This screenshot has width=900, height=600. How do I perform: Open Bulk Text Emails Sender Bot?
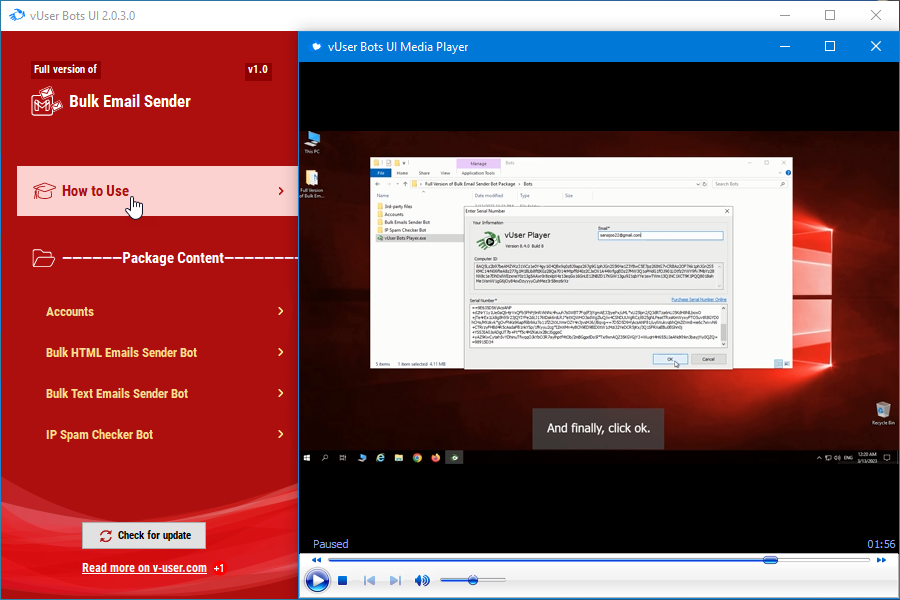pos(117,394)
